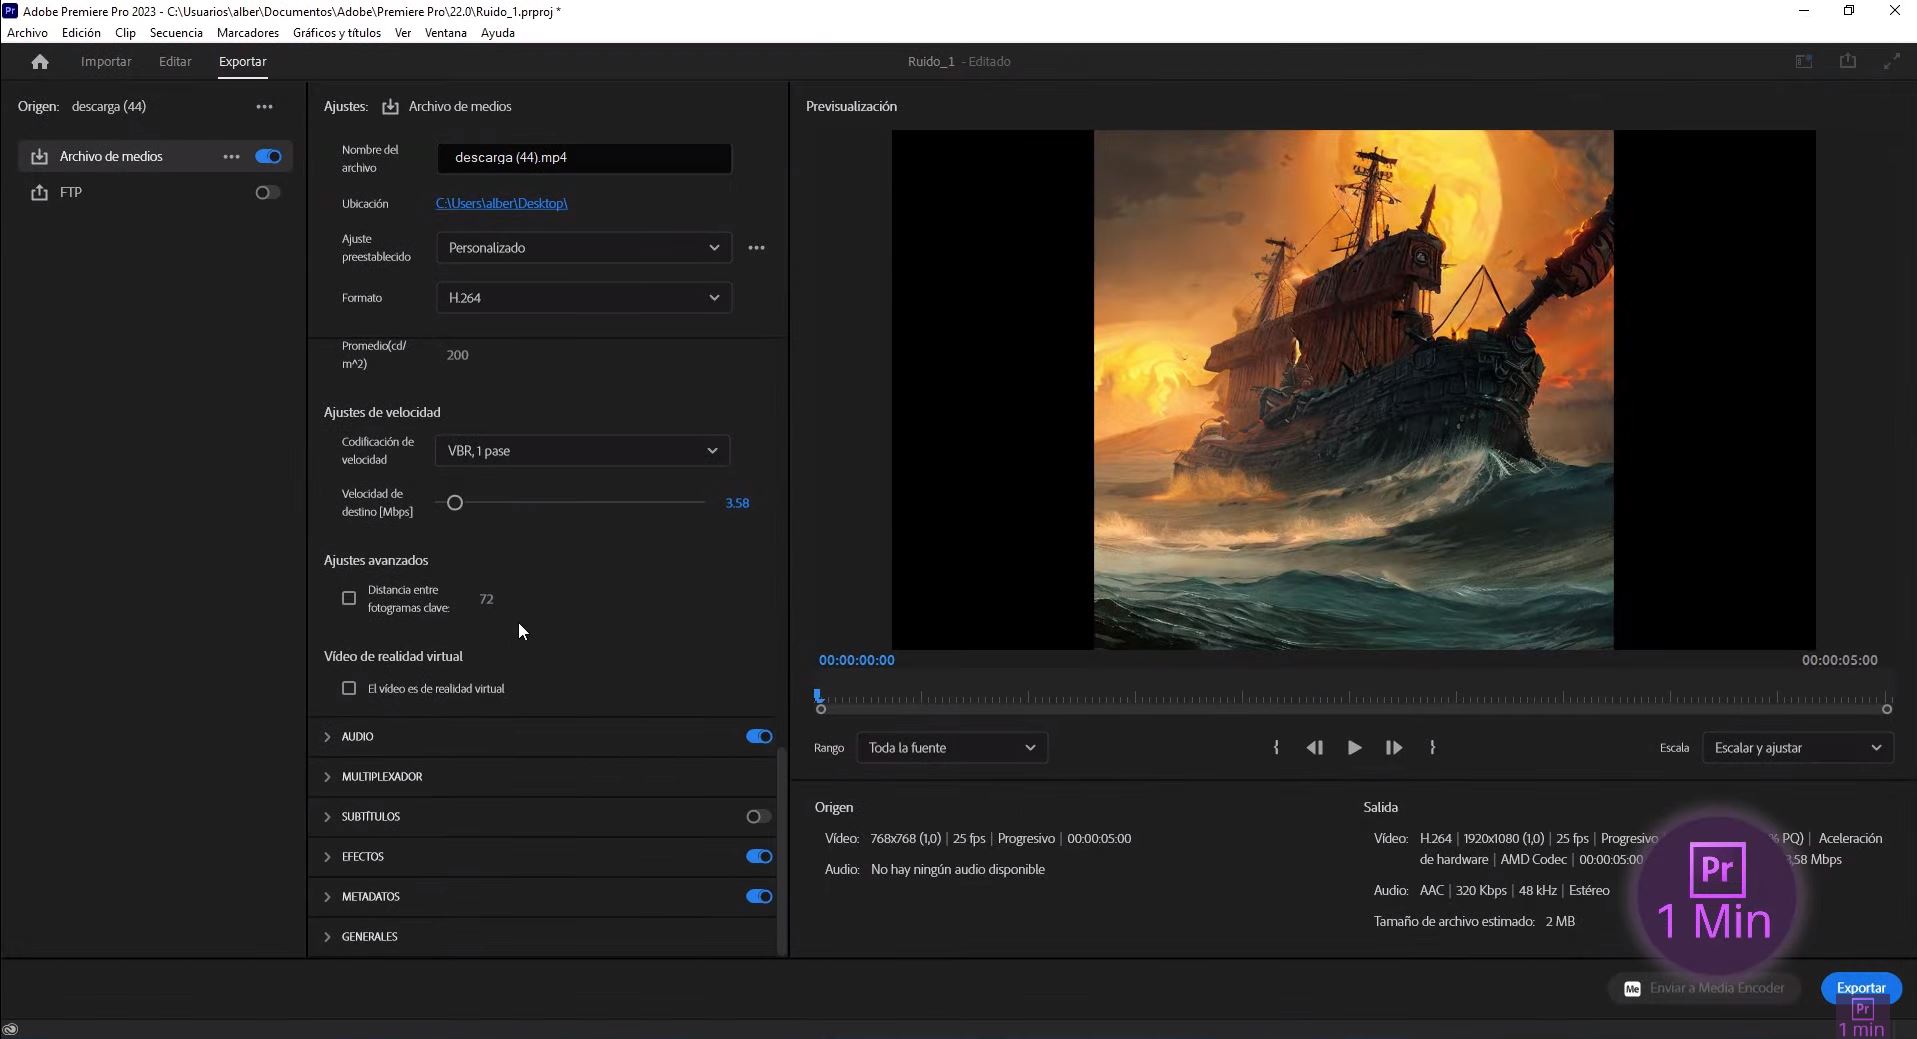The image size is (1917, 1039).
Task: Play the export preview
Action: (x=1354, y=747)
